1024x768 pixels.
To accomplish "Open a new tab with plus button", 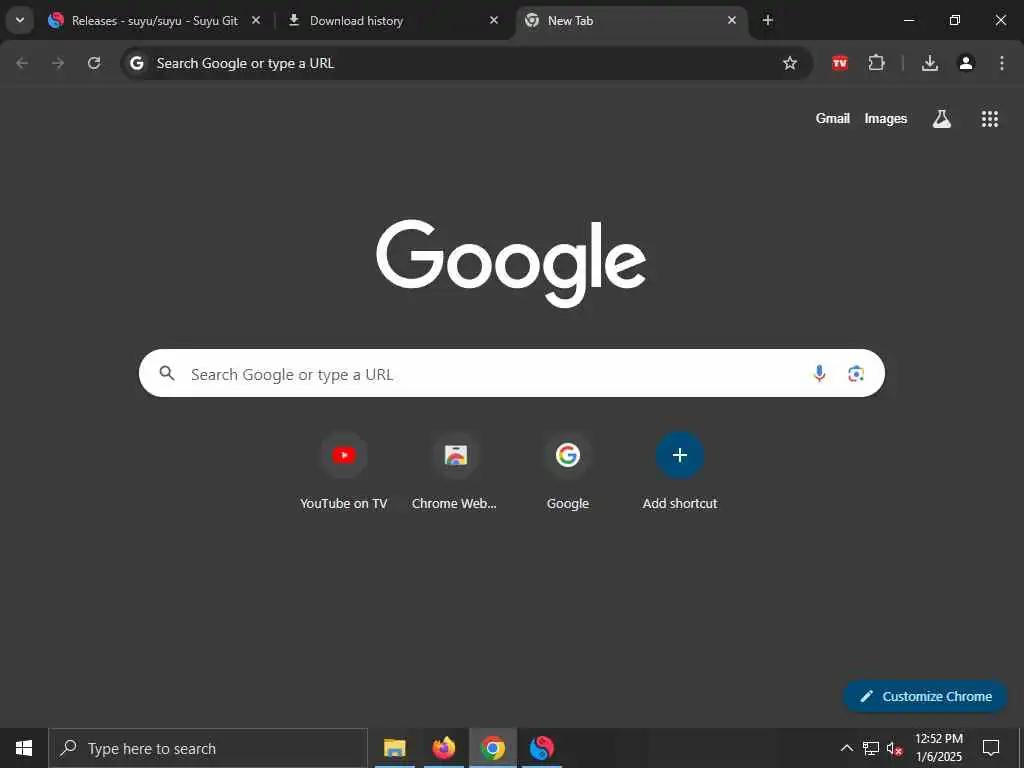I will (x=768, y=20).
